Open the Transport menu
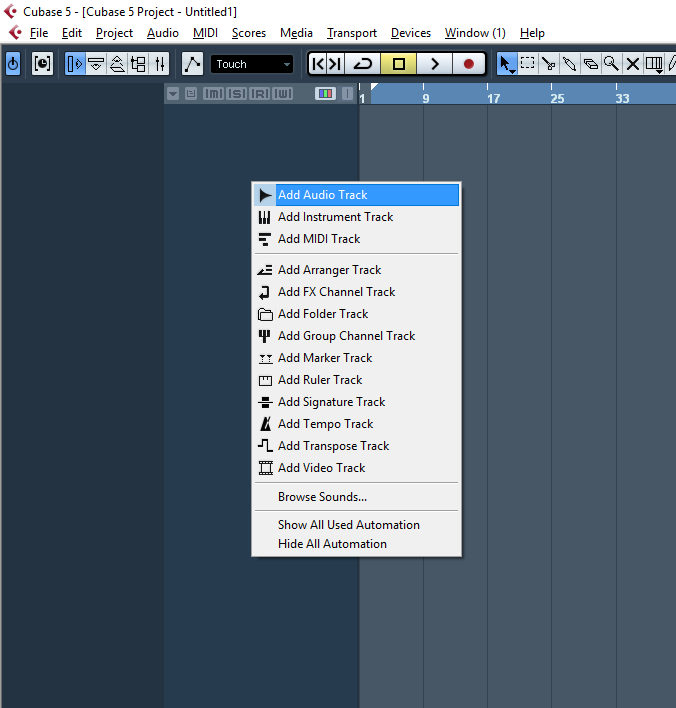This screenshot has width=676, height=708. tap(352, 33)
